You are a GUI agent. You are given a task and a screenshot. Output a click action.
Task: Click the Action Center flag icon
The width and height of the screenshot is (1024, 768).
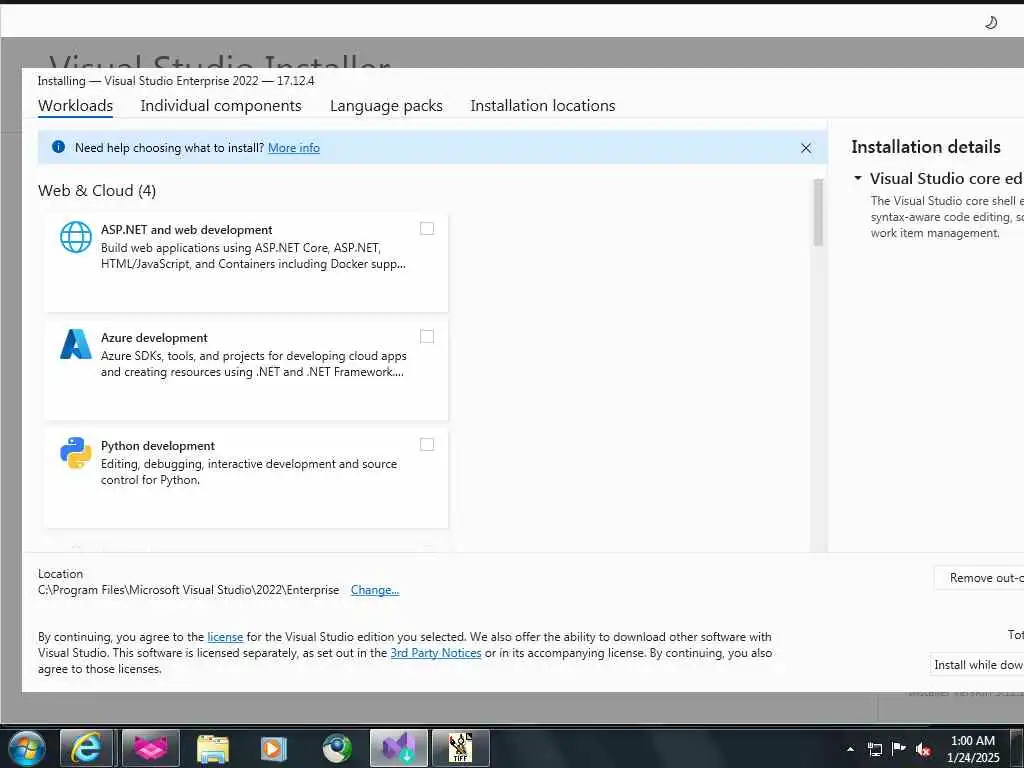tap(899, 748)
